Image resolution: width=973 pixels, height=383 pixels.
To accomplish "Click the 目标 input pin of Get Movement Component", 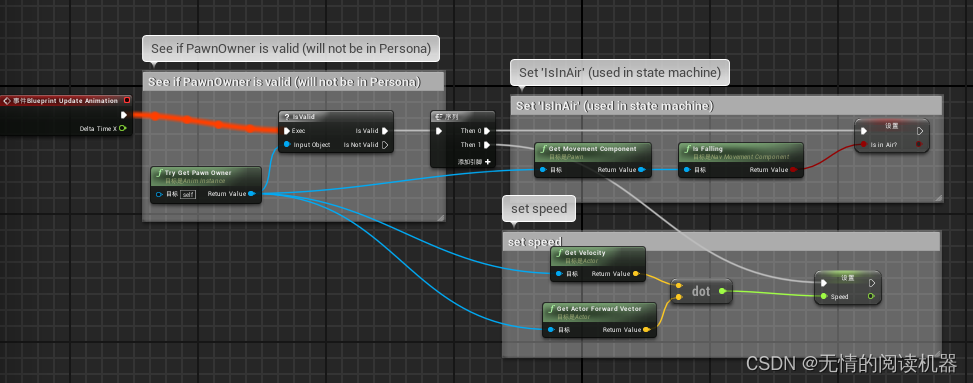I will point(543,169).
